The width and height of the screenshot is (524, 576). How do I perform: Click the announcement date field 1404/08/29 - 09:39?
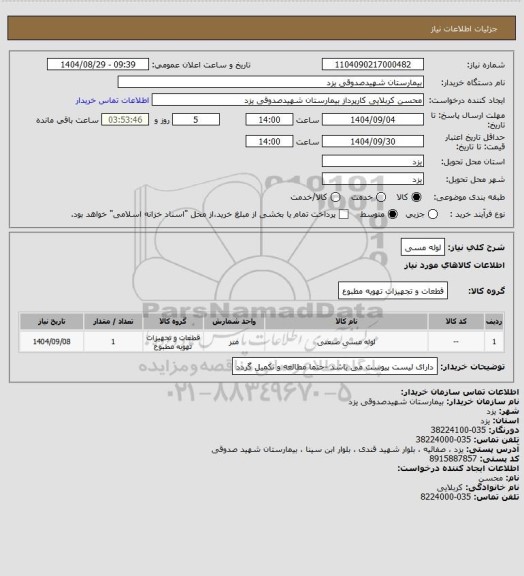point(98,64)
